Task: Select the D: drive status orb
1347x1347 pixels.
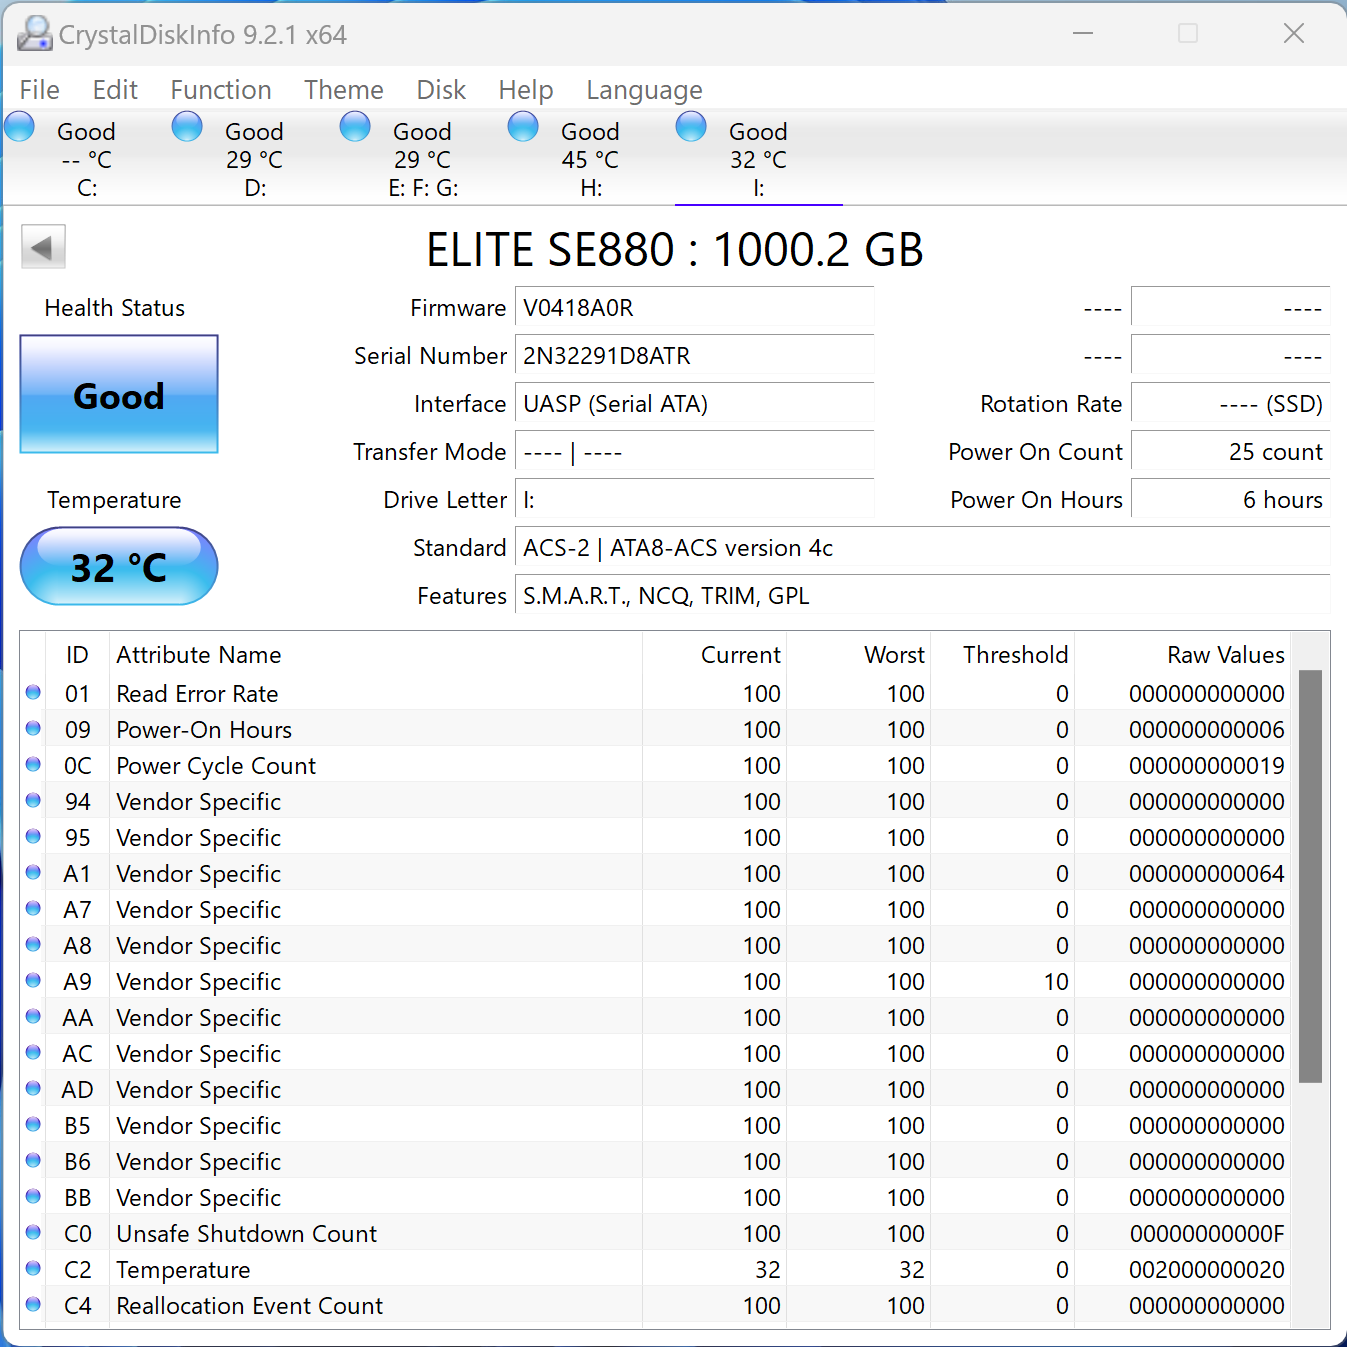Action: click(187, 128)
